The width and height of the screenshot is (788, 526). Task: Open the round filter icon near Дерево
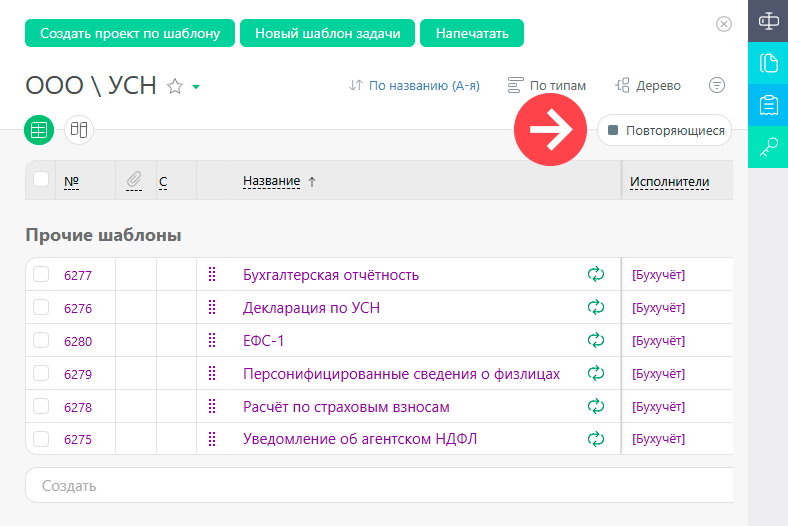717,85
